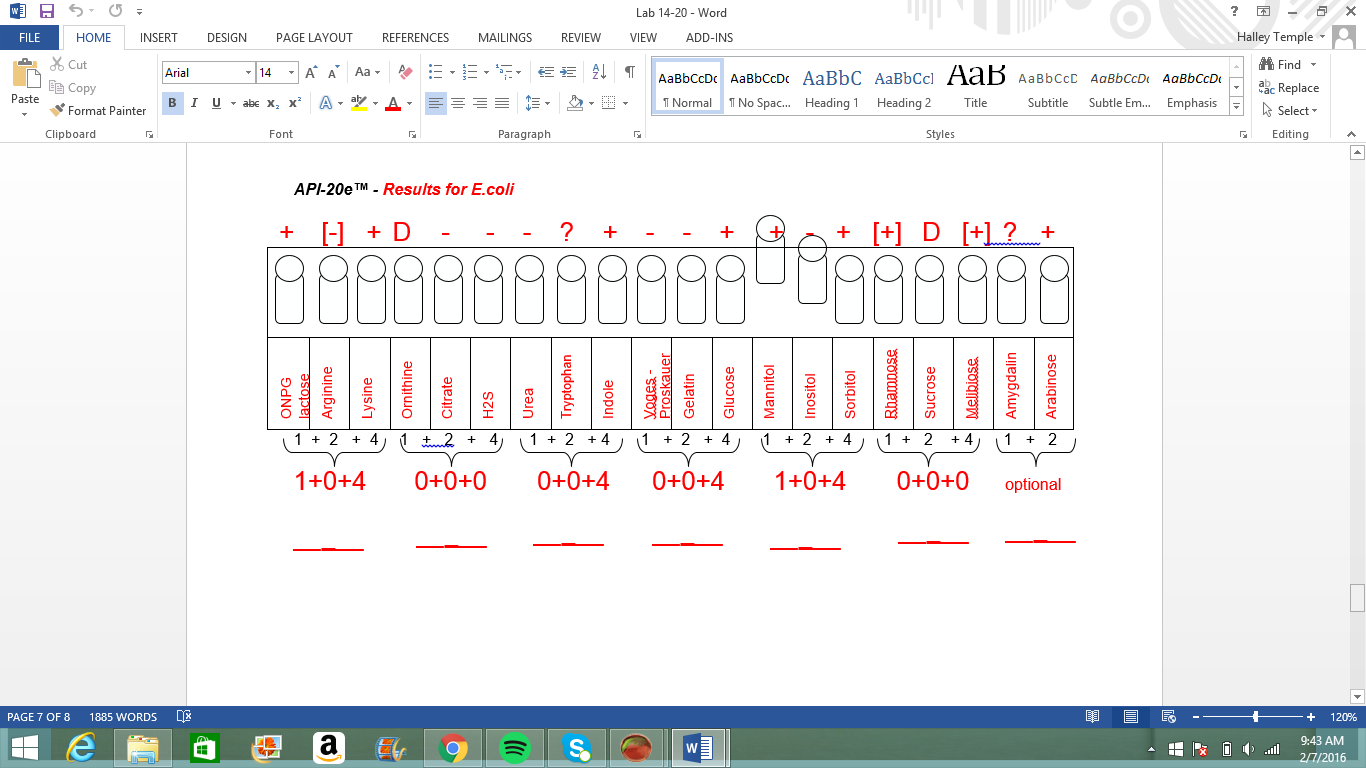Open Text Effects and Typography
This screenshot has width=1366, height=768.
tap(326, 103)
